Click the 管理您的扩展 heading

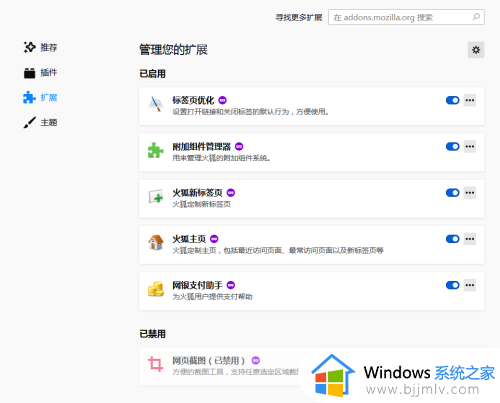173,50
